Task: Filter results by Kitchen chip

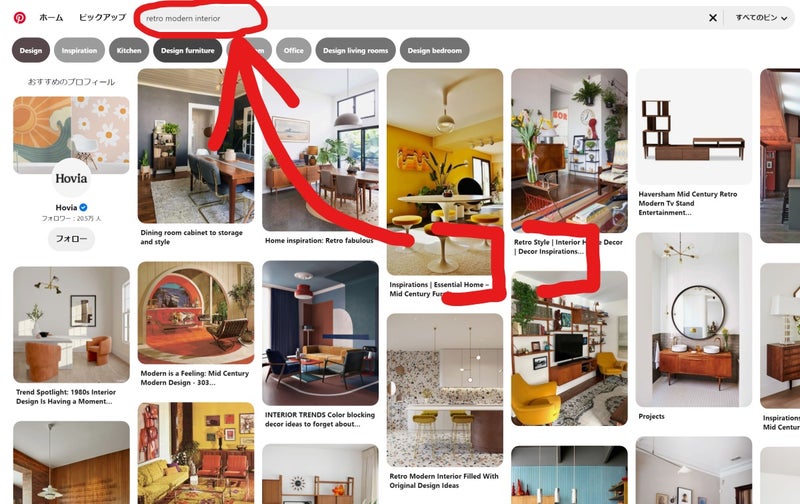Action: 129,51
